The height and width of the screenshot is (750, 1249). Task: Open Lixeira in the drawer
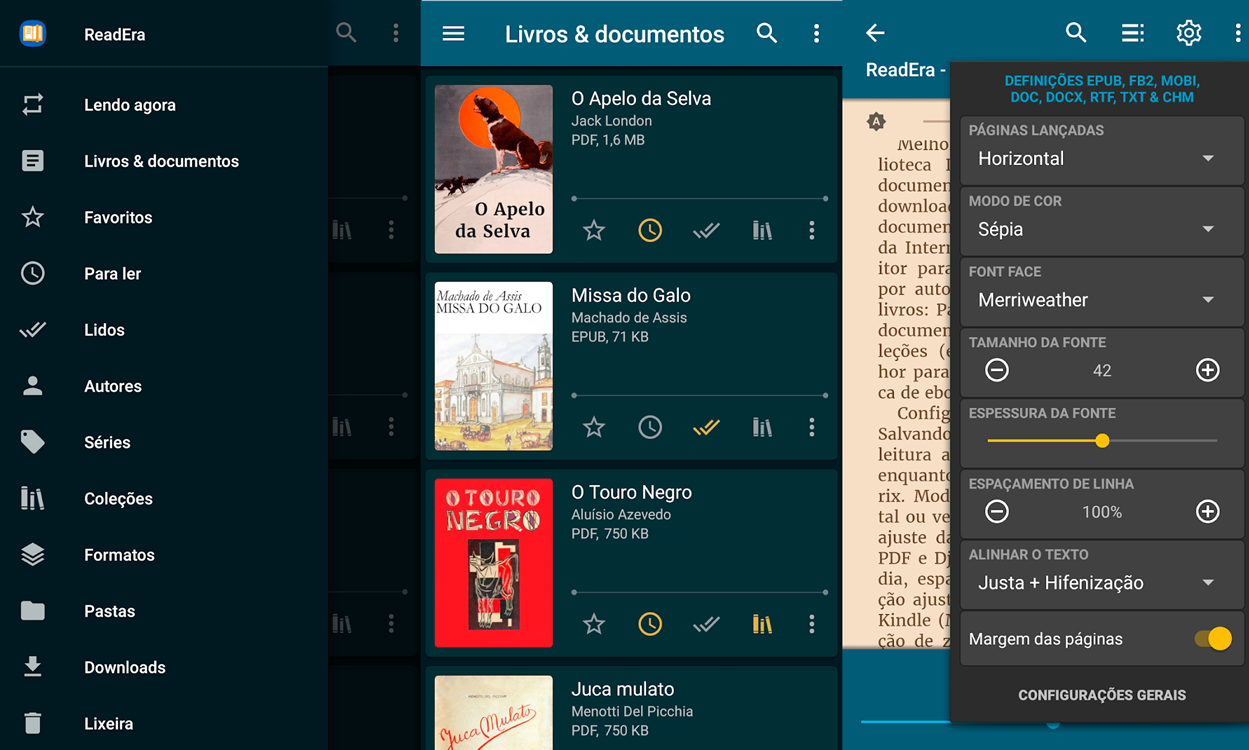coord(164,723)
